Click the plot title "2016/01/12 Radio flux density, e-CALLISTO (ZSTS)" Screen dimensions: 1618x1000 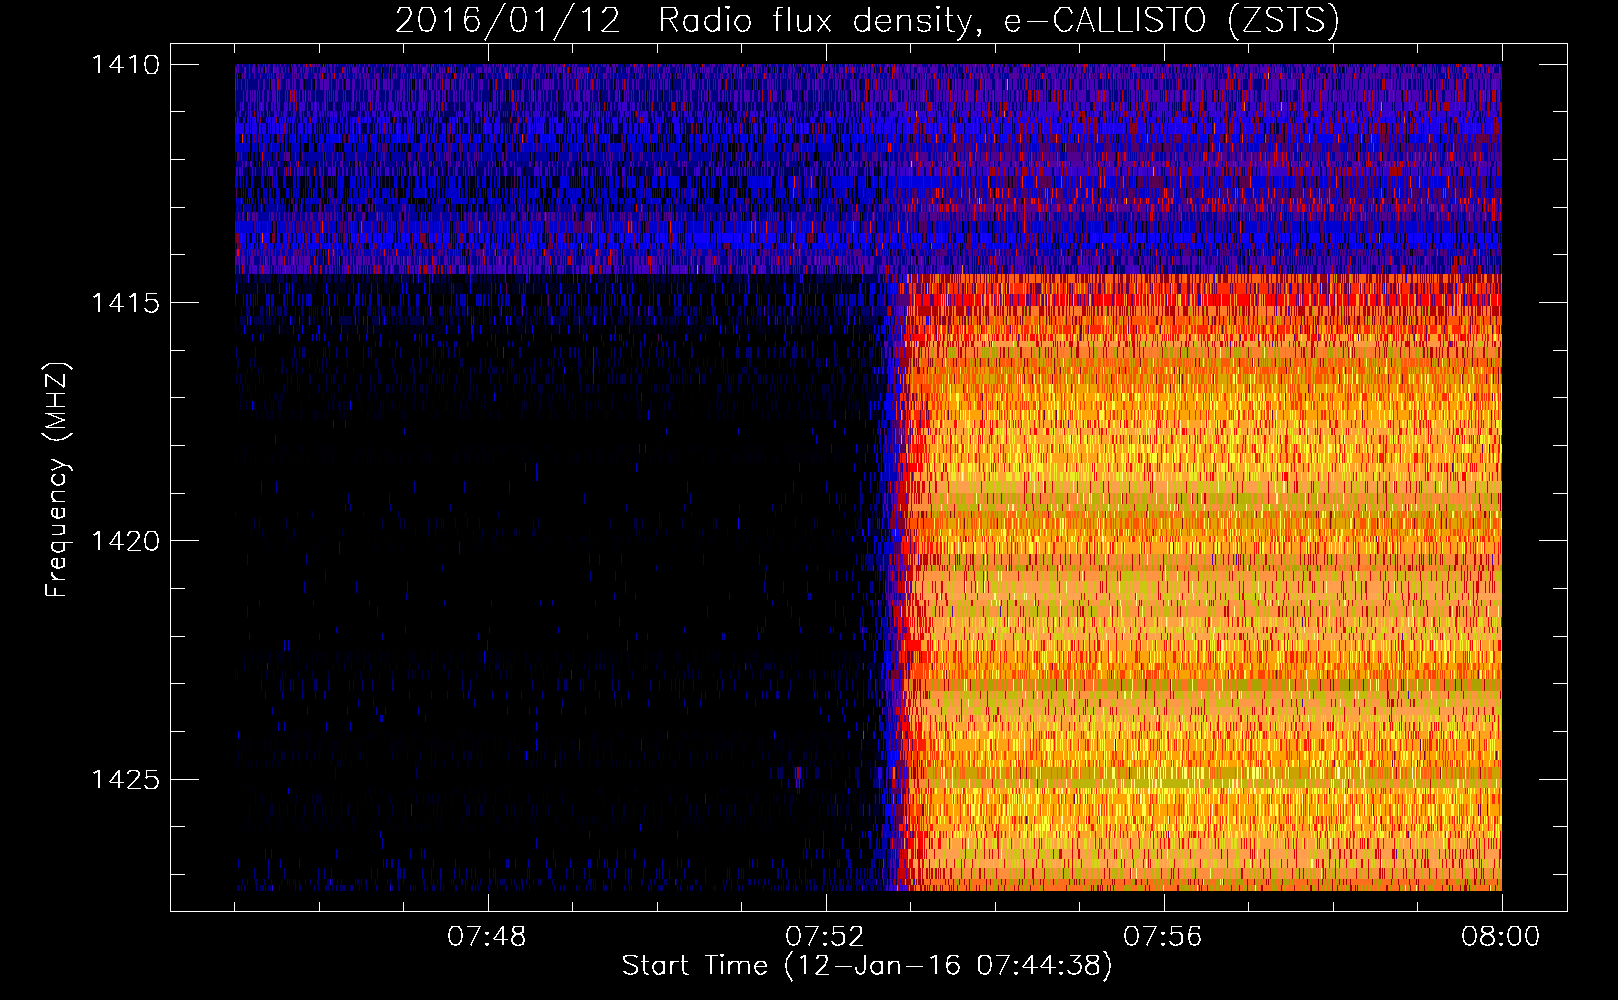(867, 20)
